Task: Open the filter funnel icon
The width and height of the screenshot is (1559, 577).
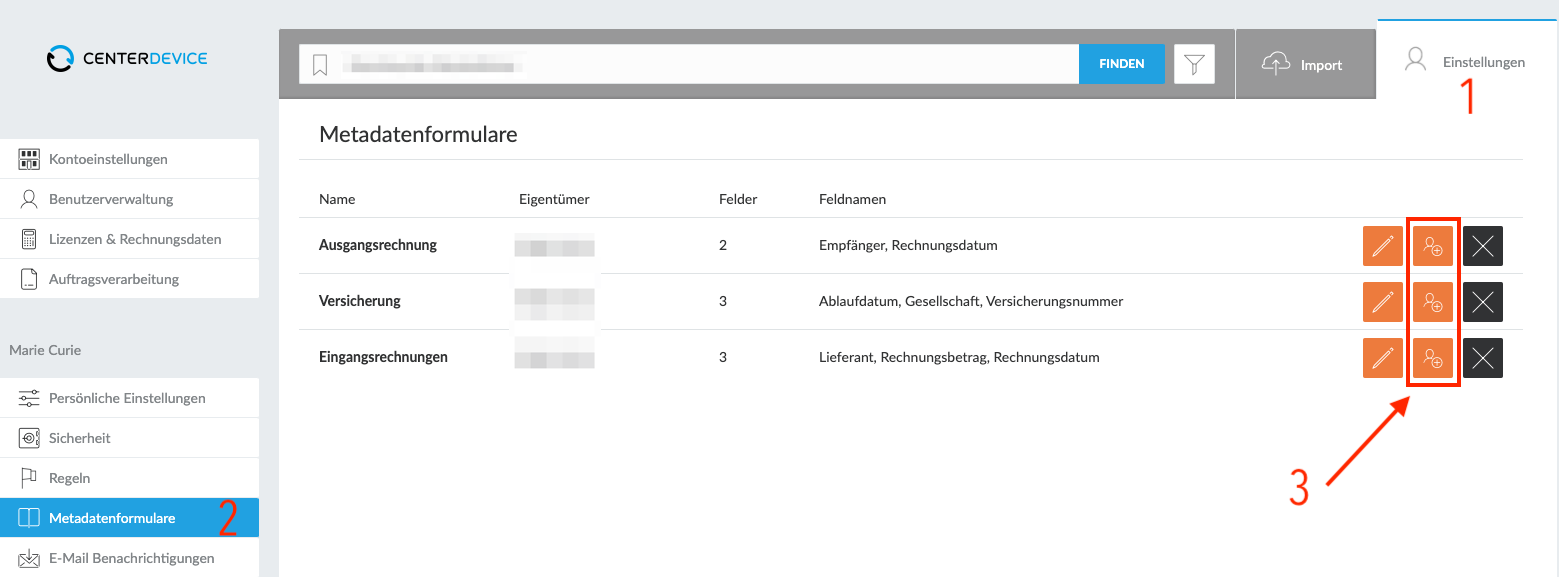Action: 1194,64
